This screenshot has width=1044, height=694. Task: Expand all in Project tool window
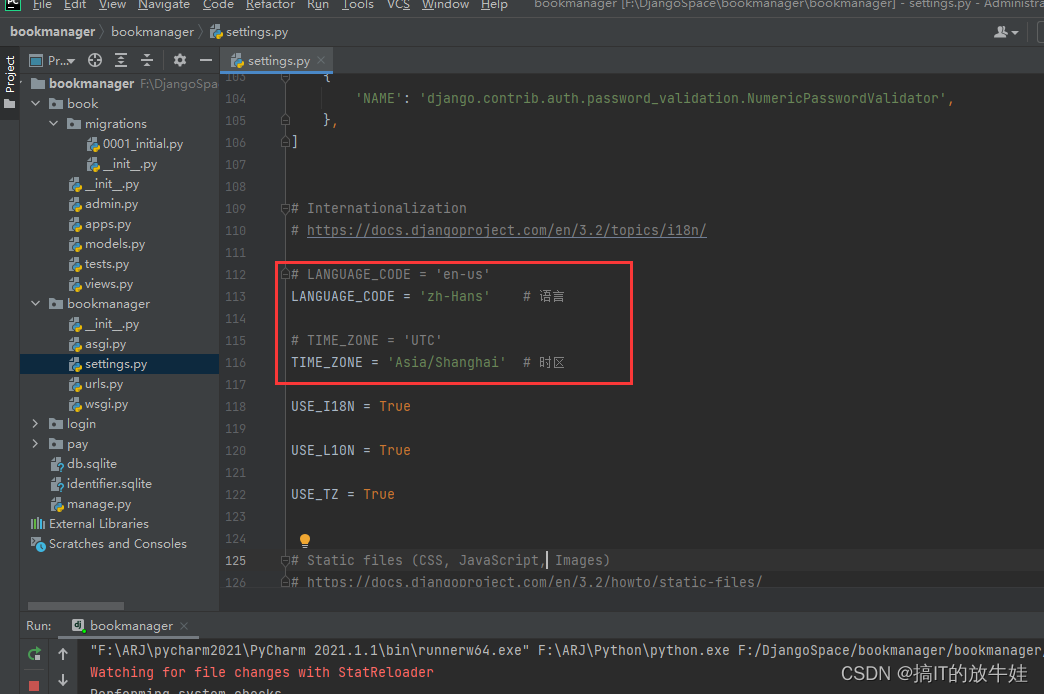(121, 61)
